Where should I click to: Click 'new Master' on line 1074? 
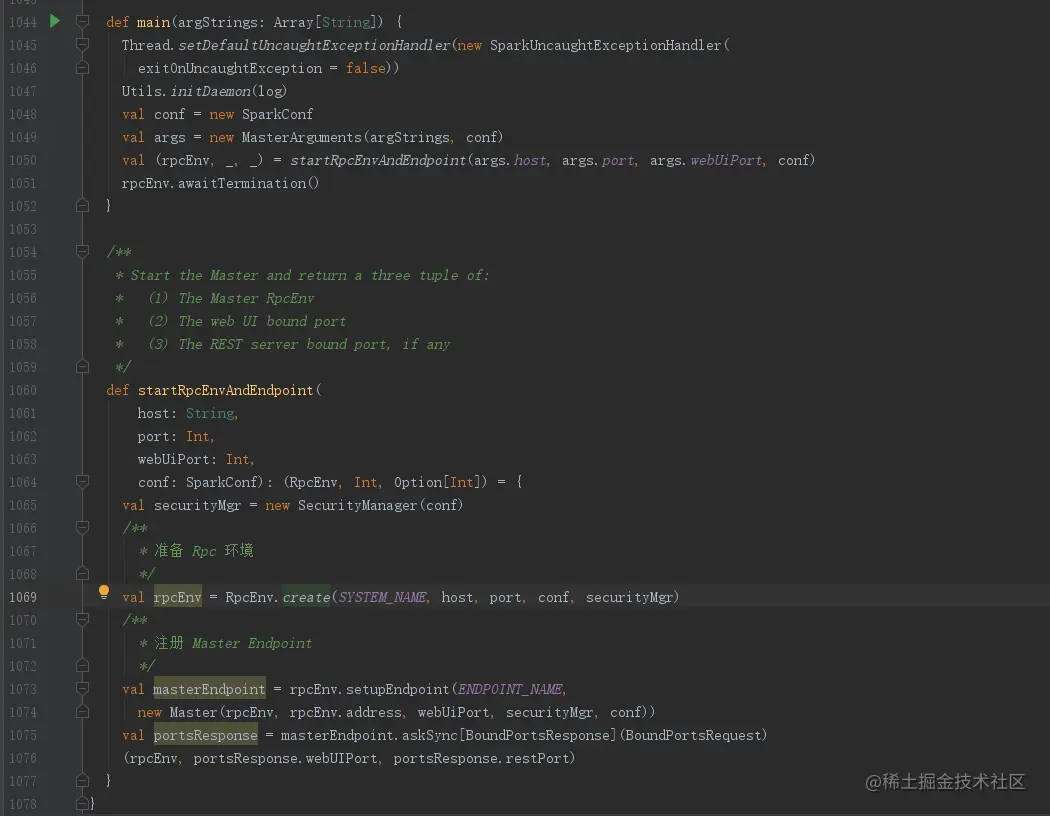point(177,712)
